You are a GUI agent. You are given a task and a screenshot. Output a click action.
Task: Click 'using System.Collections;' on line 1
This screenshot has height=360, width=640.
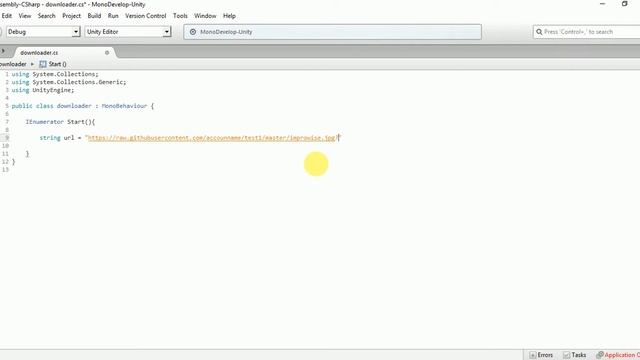[55, 74]
